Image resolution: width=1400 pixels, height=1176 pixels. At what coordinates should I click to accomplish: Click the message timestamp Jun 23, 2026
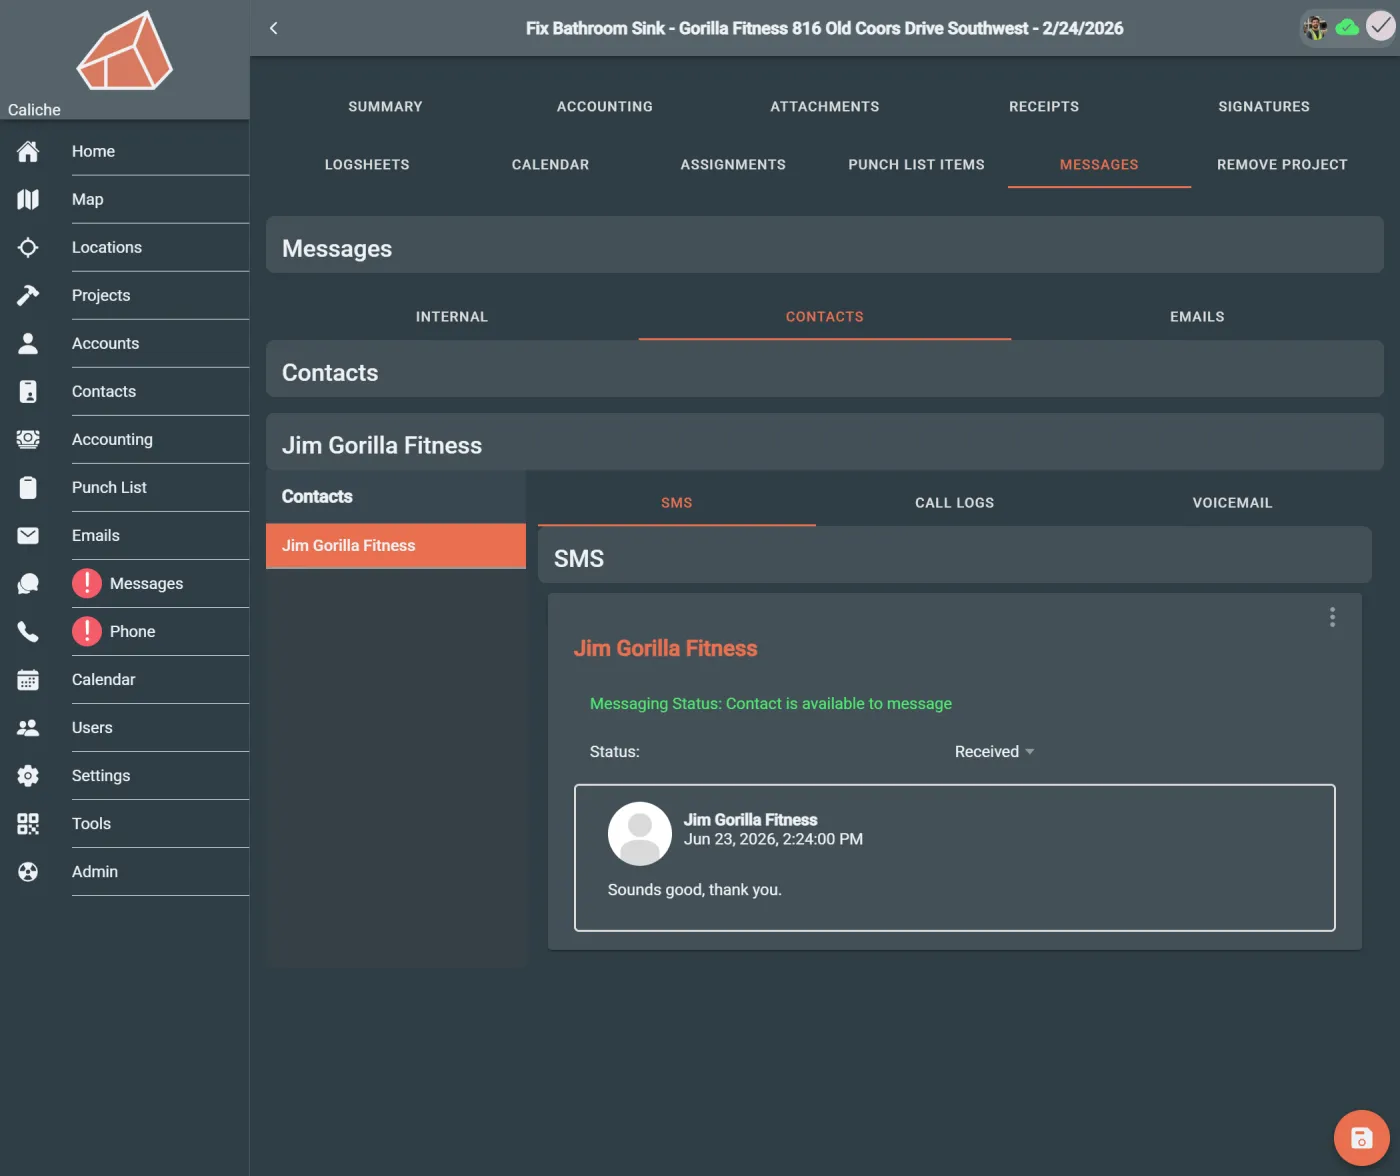coord(773,839)
